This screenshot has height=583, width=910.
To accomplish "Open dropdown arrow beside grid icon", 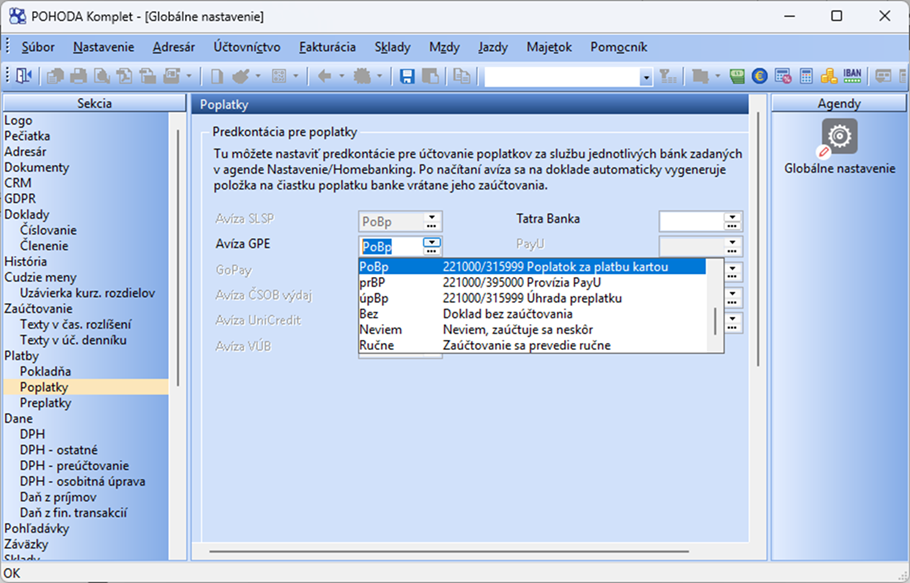I will click(295, 76).
